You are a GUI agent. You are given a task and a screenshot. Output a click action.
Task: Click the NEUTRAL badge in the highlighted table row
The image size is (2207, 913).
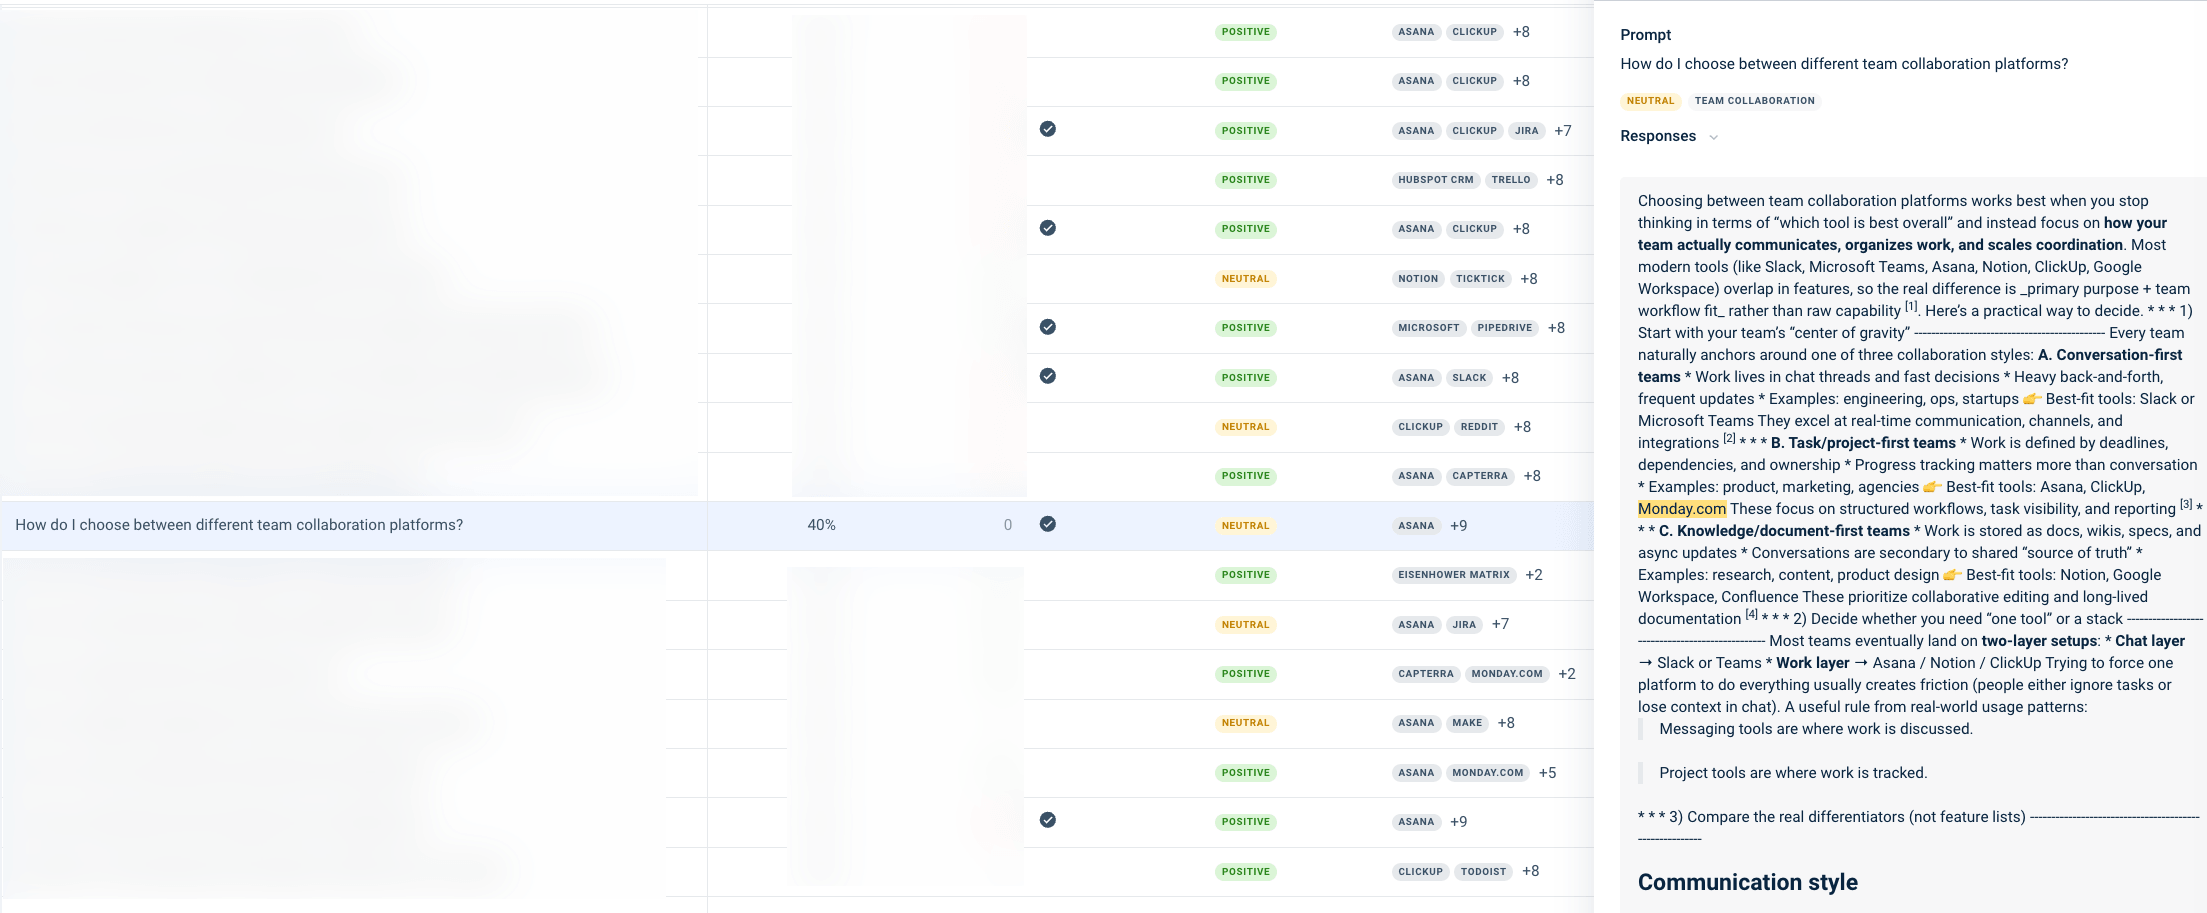(1245, 526)
